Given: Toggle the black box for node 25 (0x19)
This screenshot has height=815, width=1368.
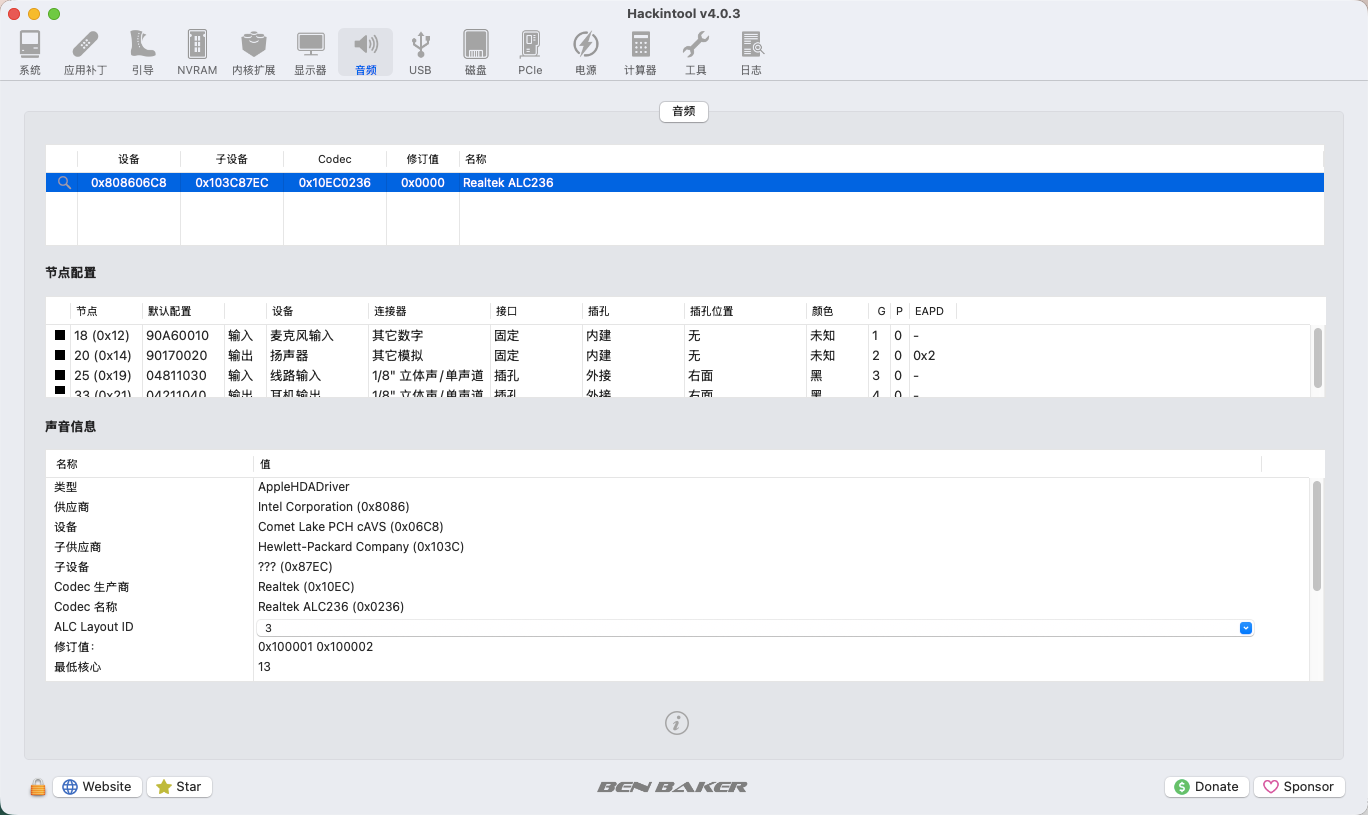Looking at the screenshot, I should point(60,376).
